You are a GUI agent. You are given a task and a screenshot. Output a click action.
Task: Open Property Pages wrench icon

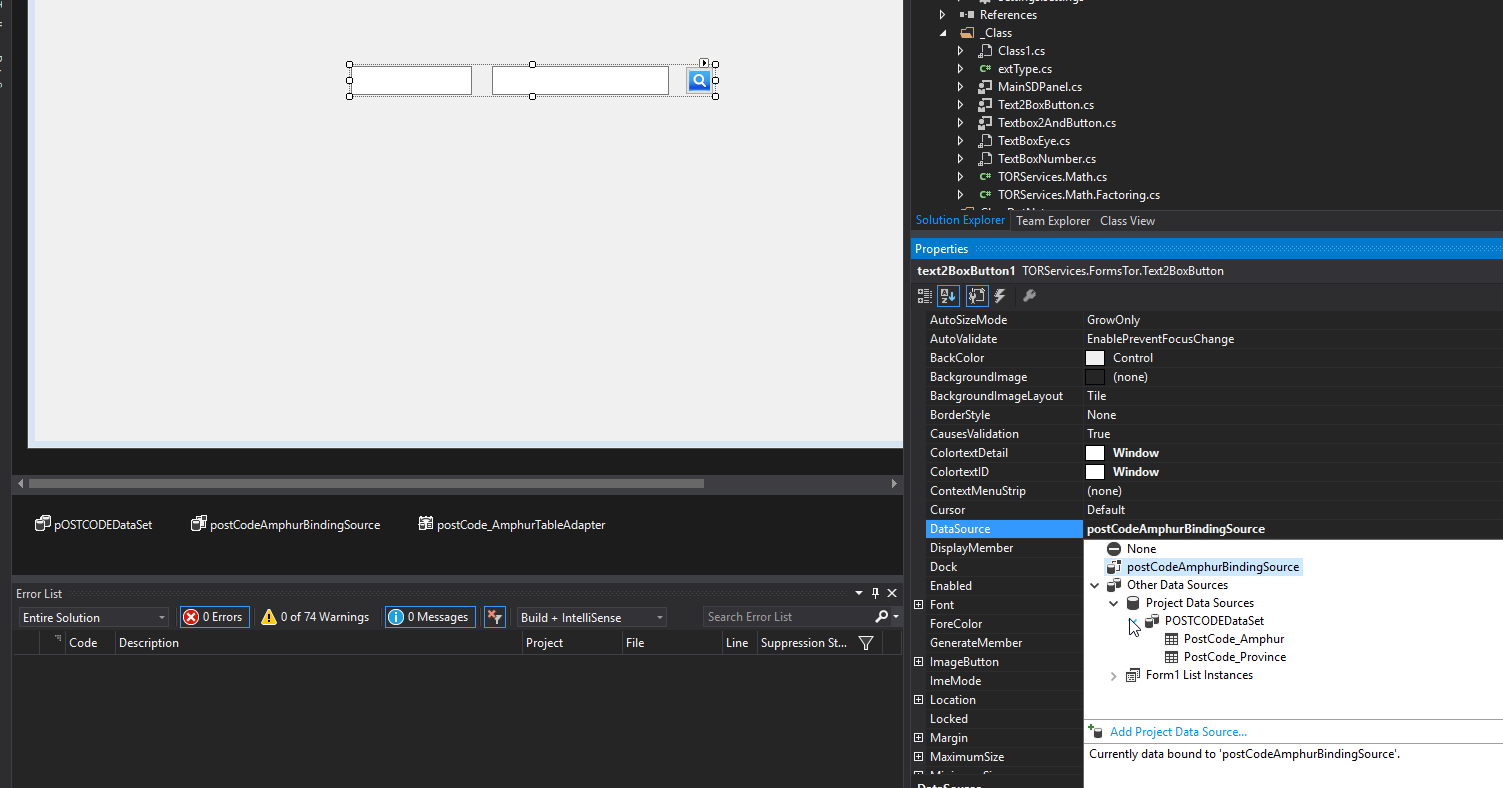click(x=1029, y=296)
